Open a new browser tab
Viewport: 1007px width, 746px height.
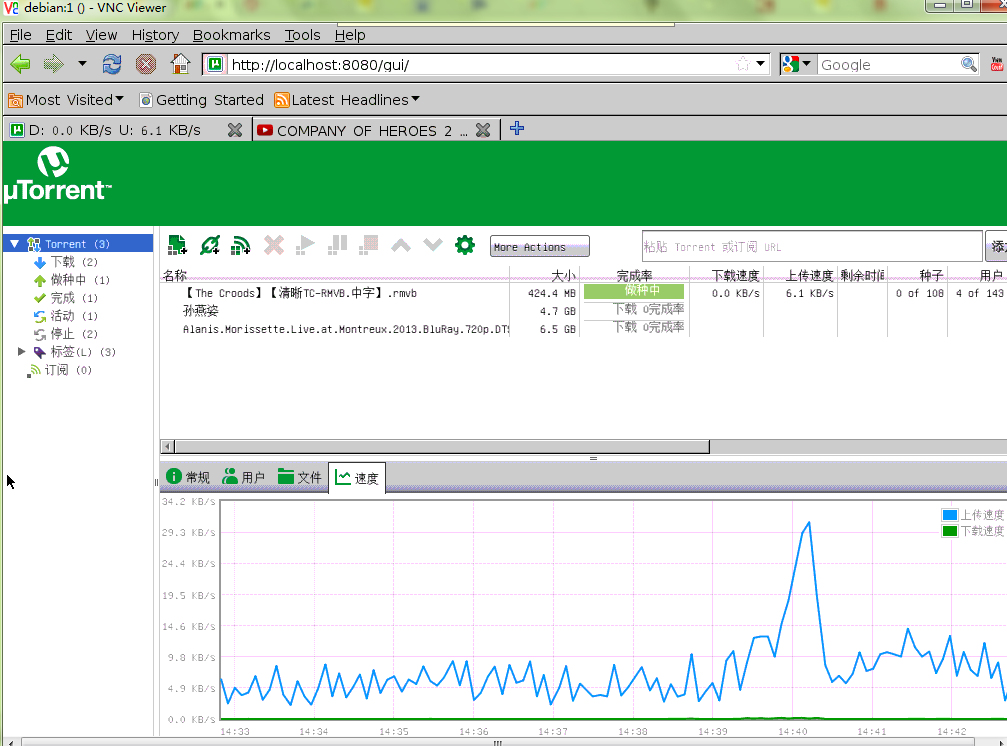point(517,129)
